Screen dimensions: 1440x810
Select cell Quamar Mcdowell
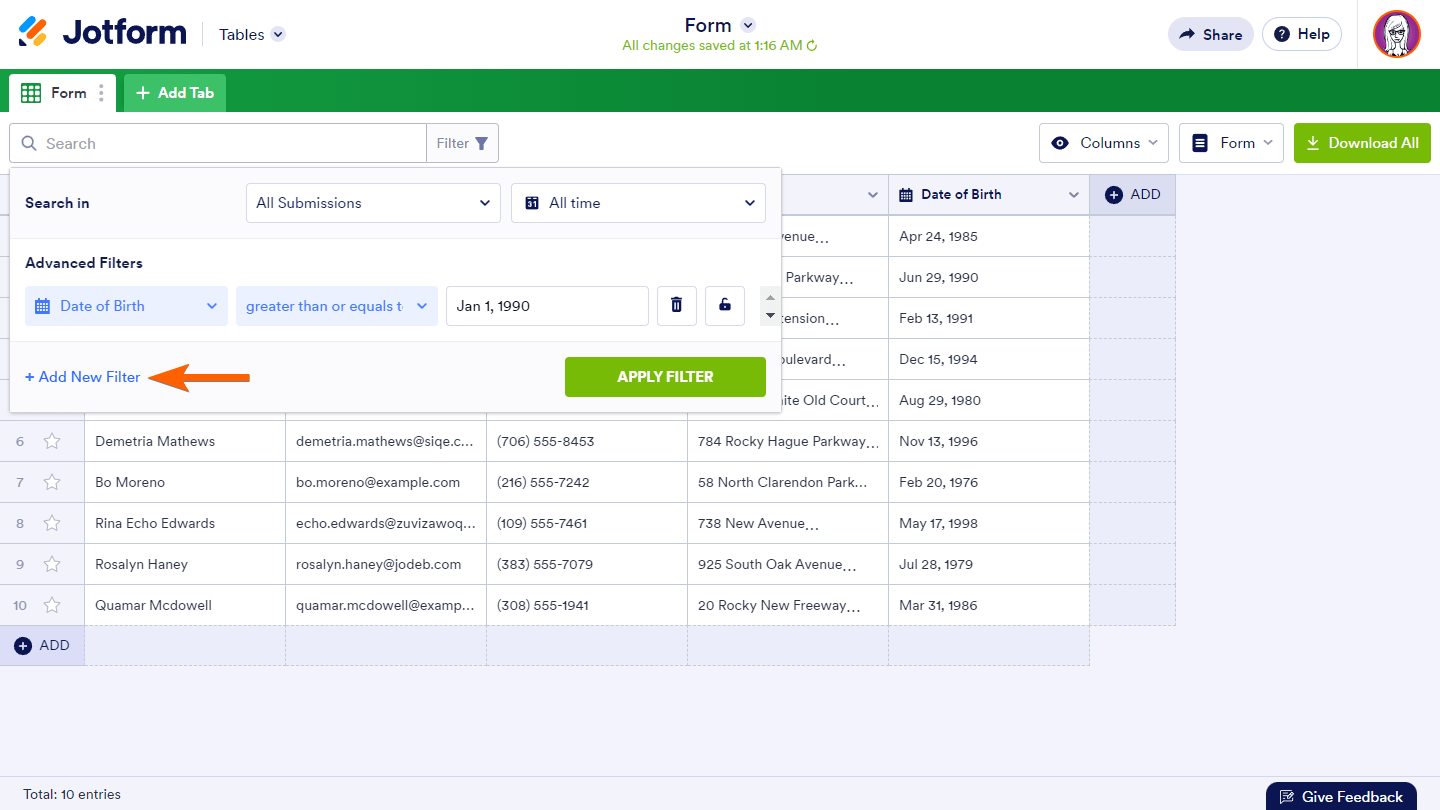point(185,605)
